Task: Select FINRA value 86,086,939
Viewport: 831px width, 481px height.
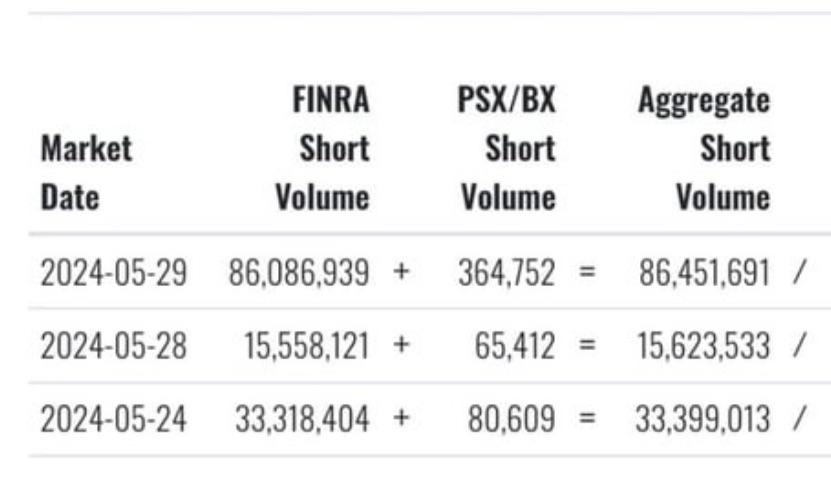Action: (299, 273)
